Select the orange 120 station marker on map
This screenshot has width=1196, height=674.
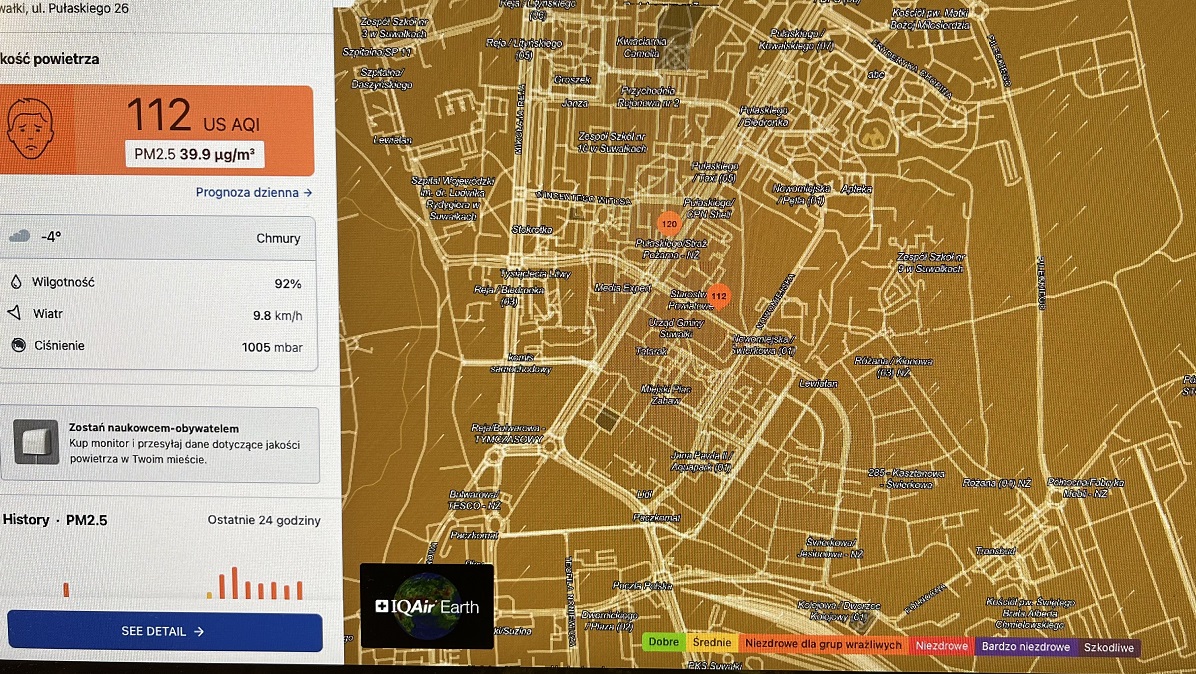coord(669,224)
